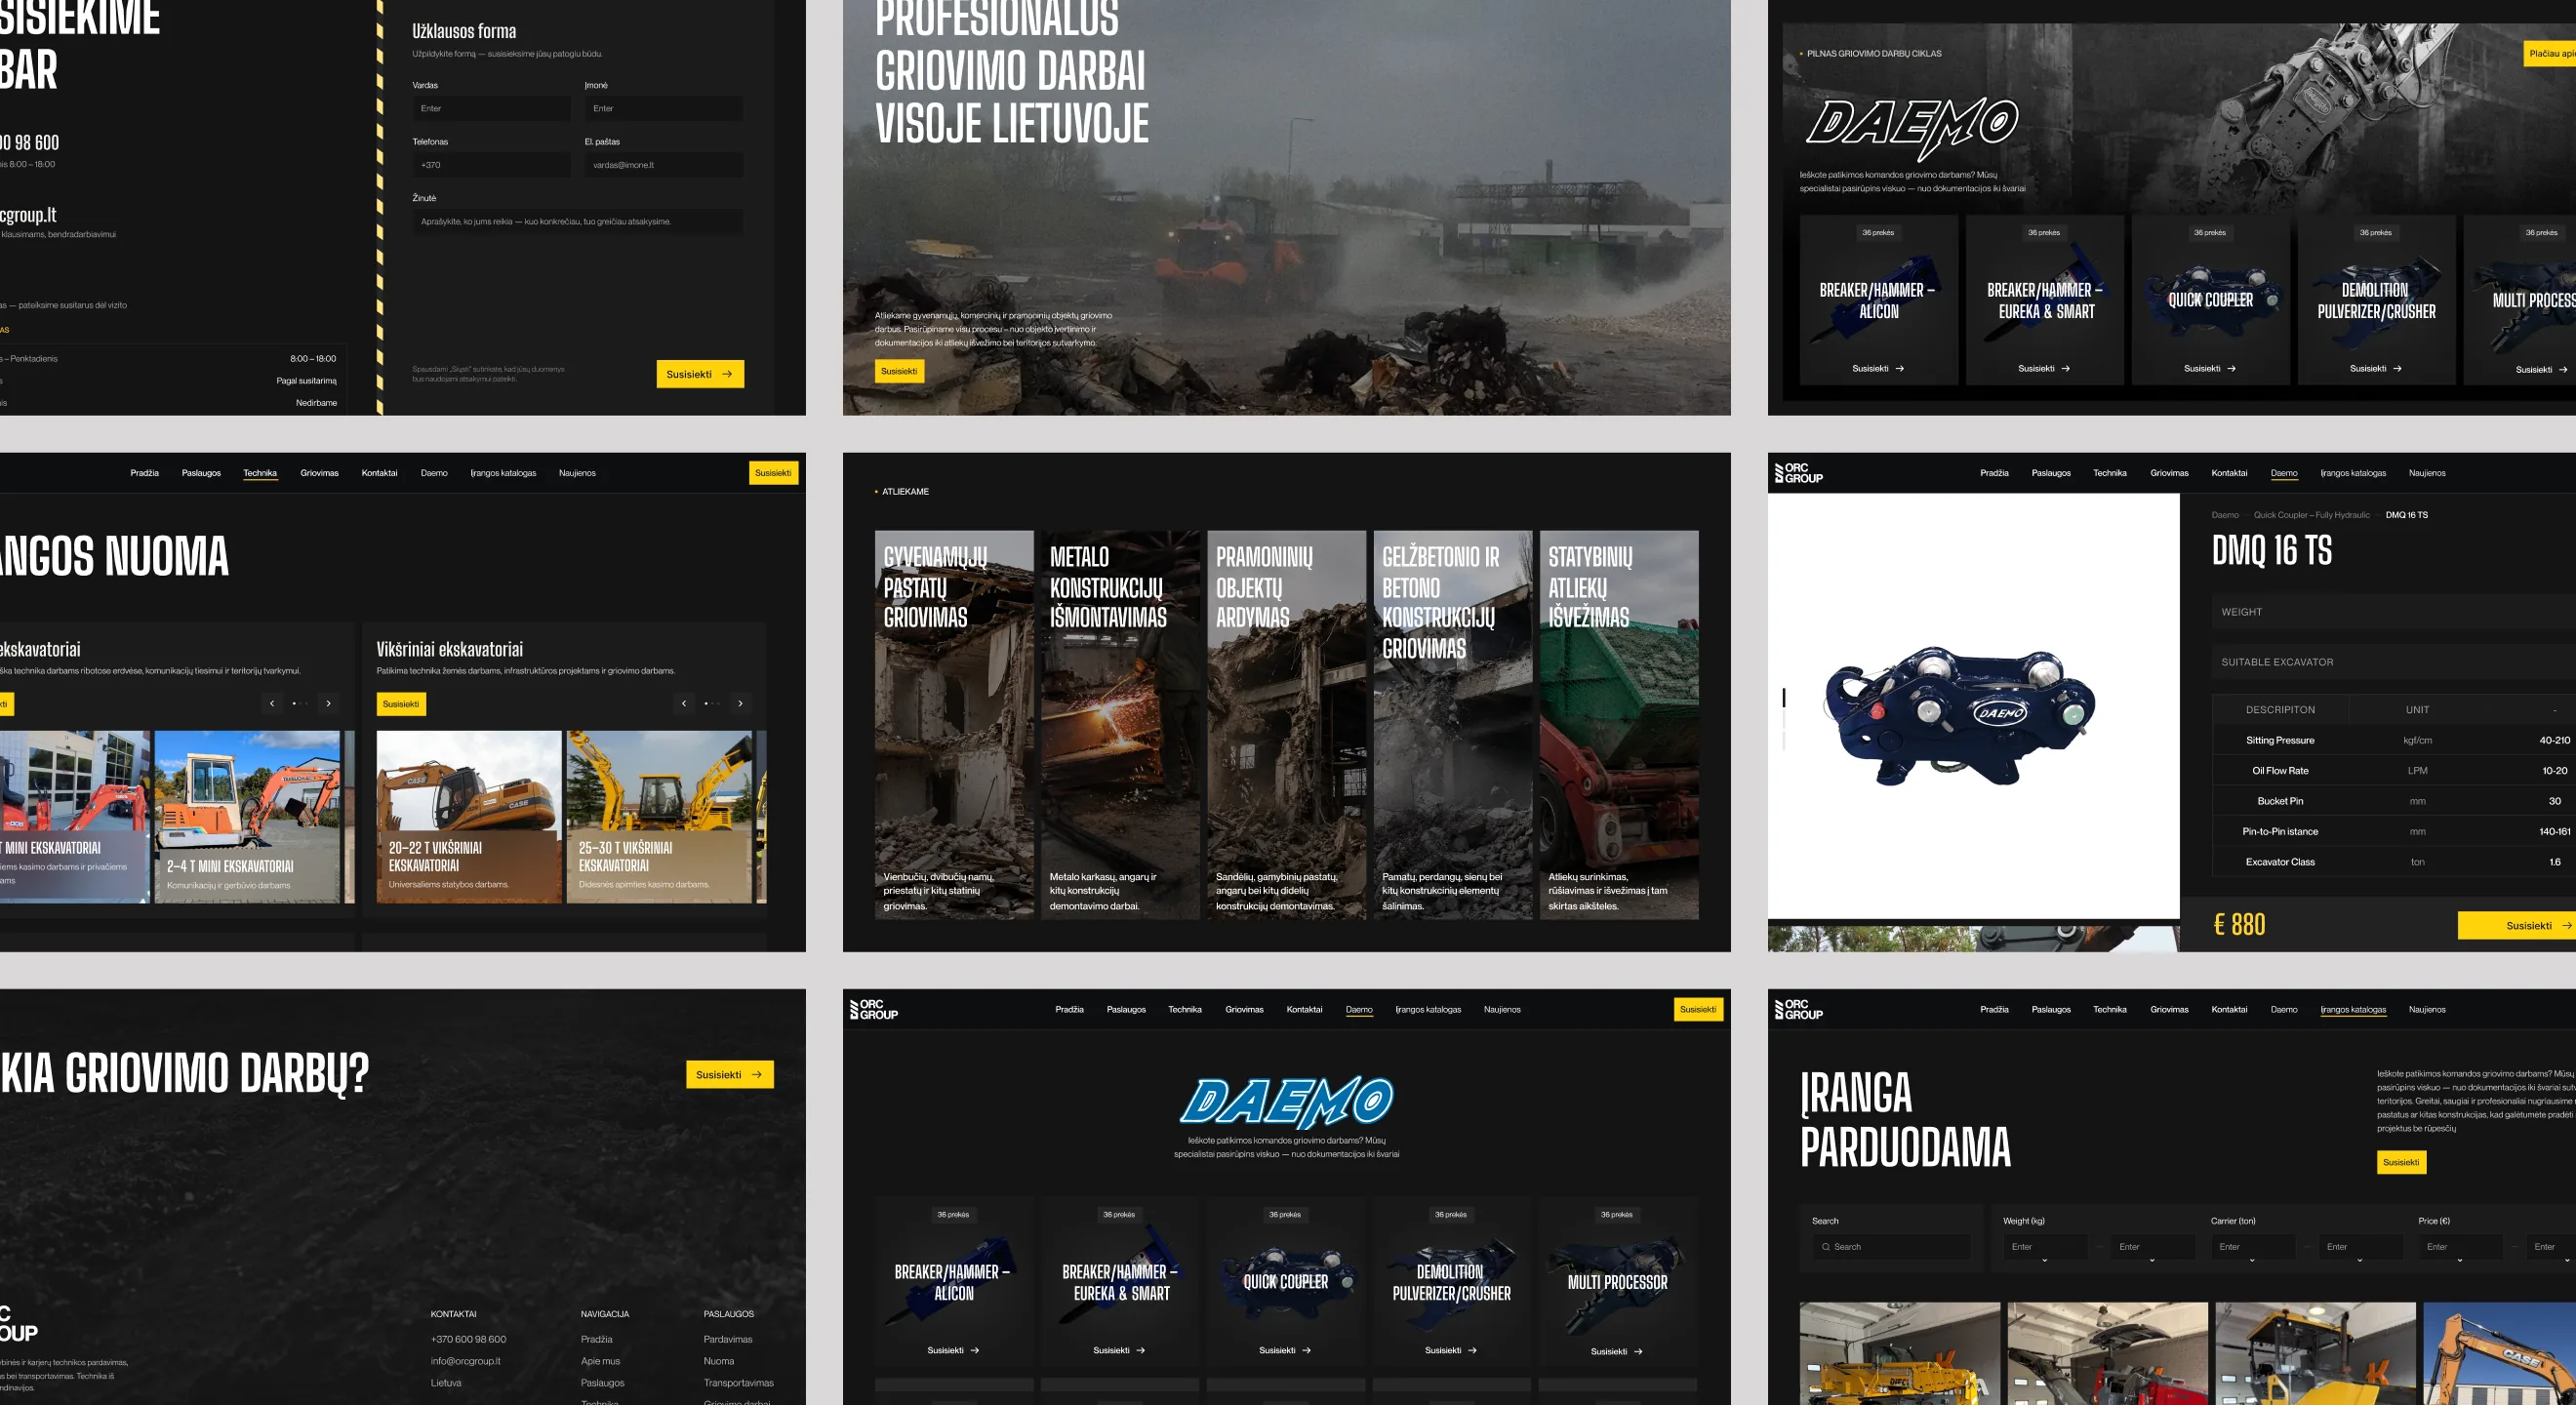The height and width of the screenshot is (1405, 2576).
Task: Click magnifier icon in equipment Search field
Action: pos(1826,1247)
